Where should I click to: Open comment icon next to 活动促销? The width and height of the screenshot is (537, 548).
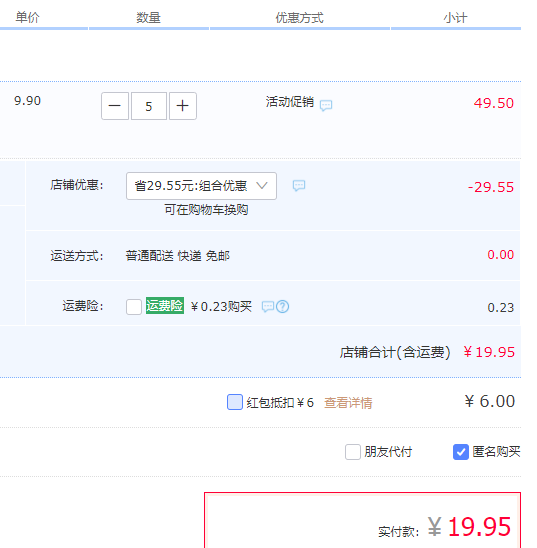(x=326, y=105)
